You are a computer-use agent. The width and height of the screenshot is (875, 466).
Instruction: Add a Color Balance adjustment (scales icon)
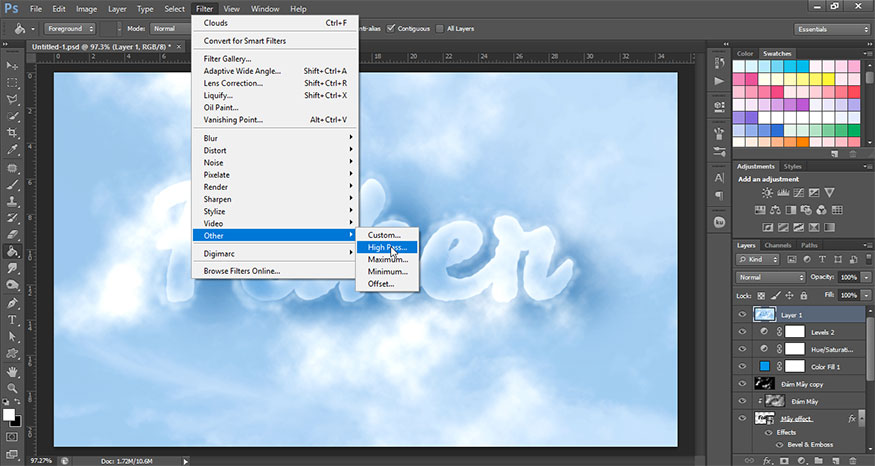coord(775,210)
